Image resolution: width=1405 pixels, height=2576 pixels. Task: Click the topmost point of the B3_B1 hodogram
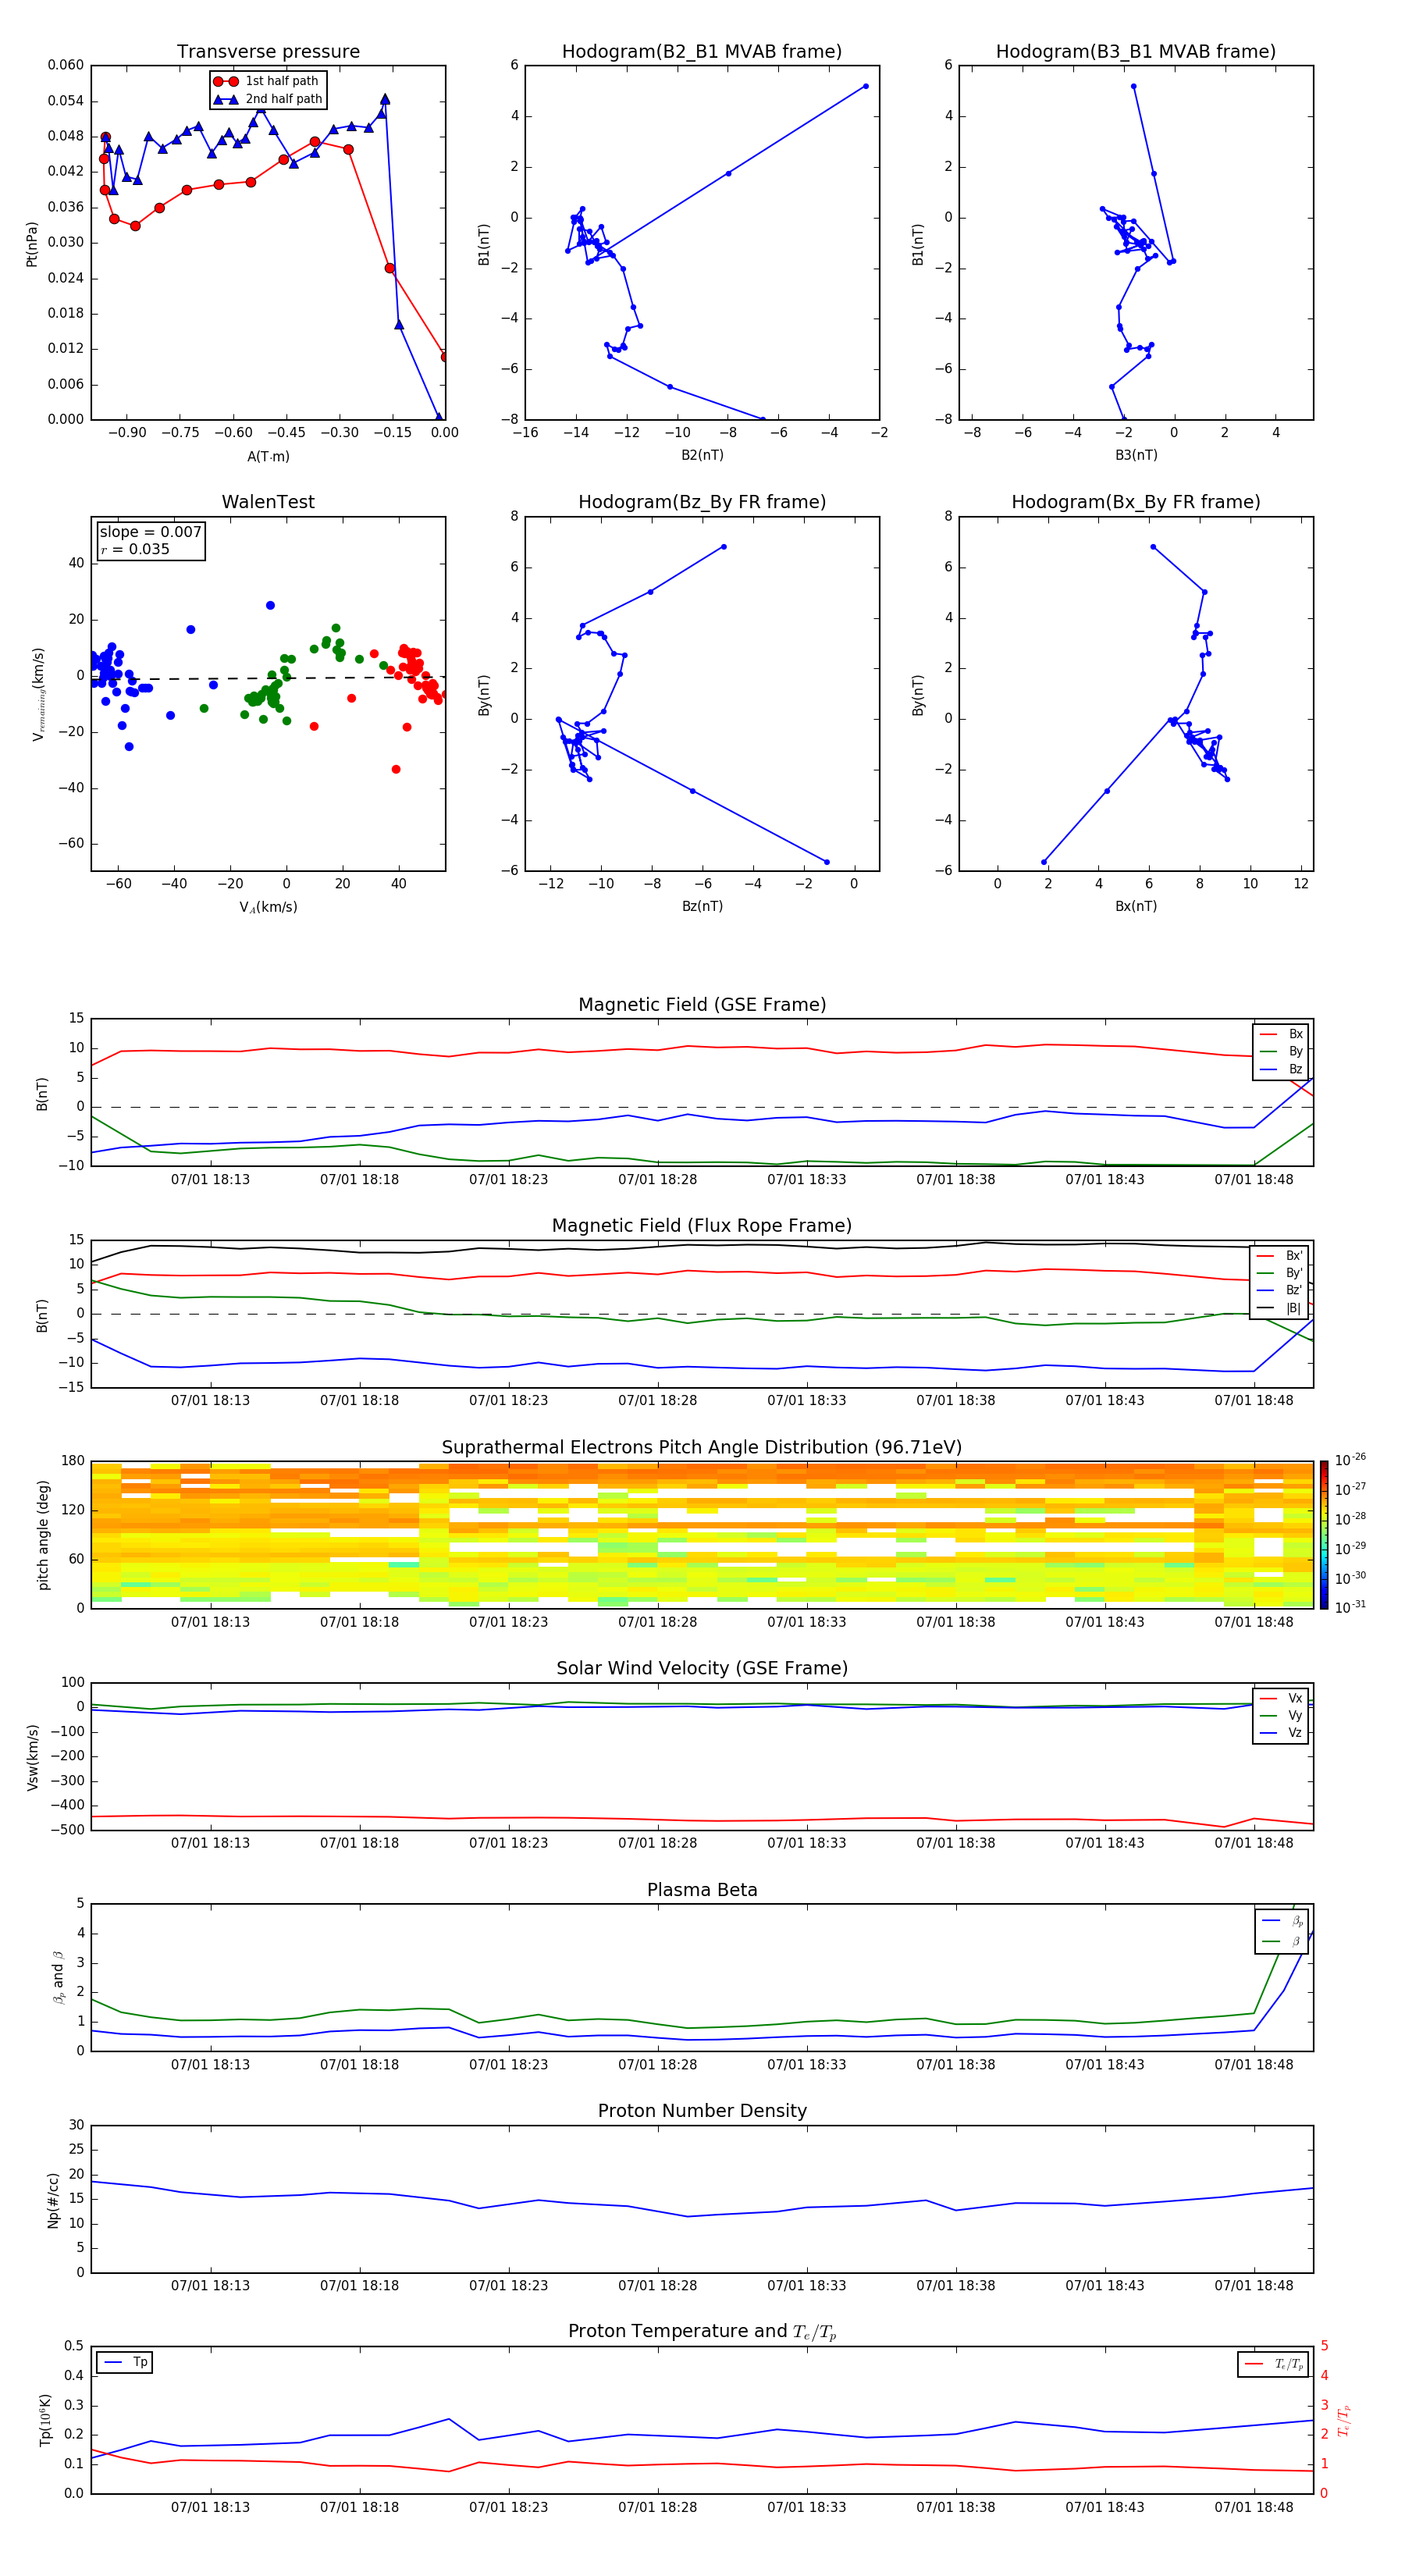pyautogui.click(x=1133, y=86)
